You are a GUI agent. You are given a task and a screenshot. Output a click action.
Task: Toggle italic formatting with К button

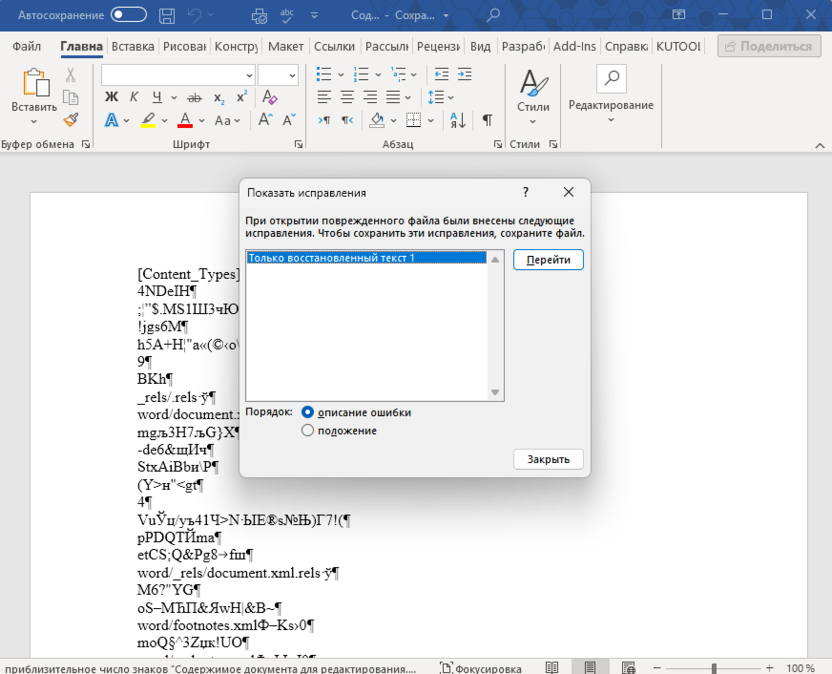(134, 97)
